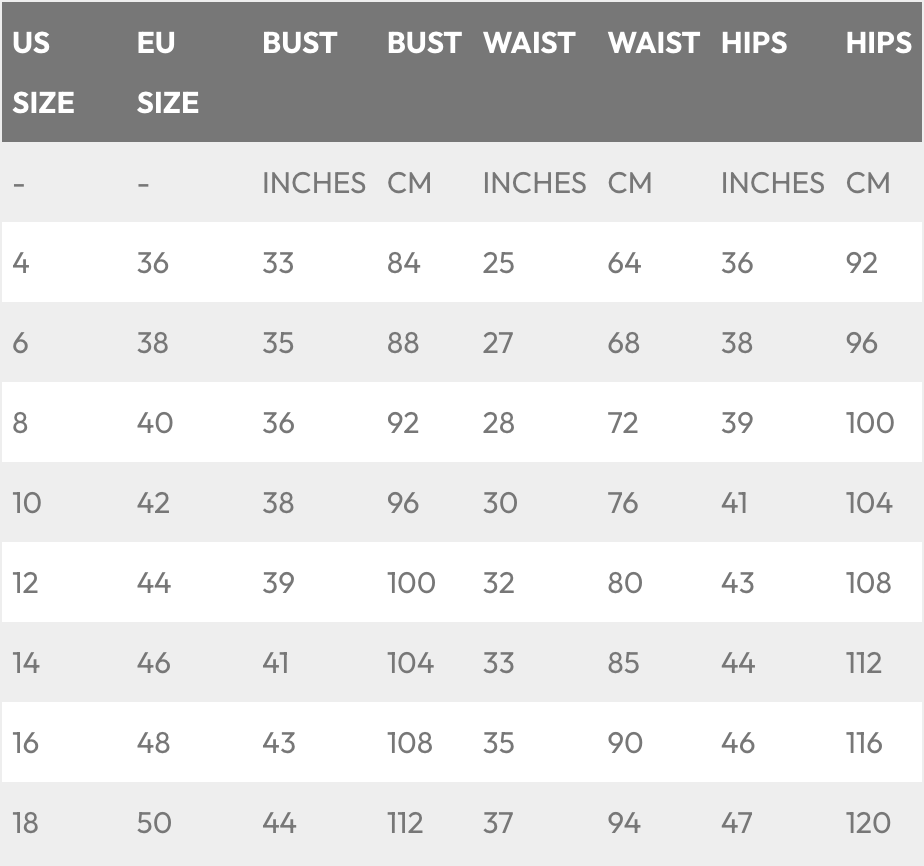Select hips 108 cm cell

pyautogui.click(x=868, y=583)
